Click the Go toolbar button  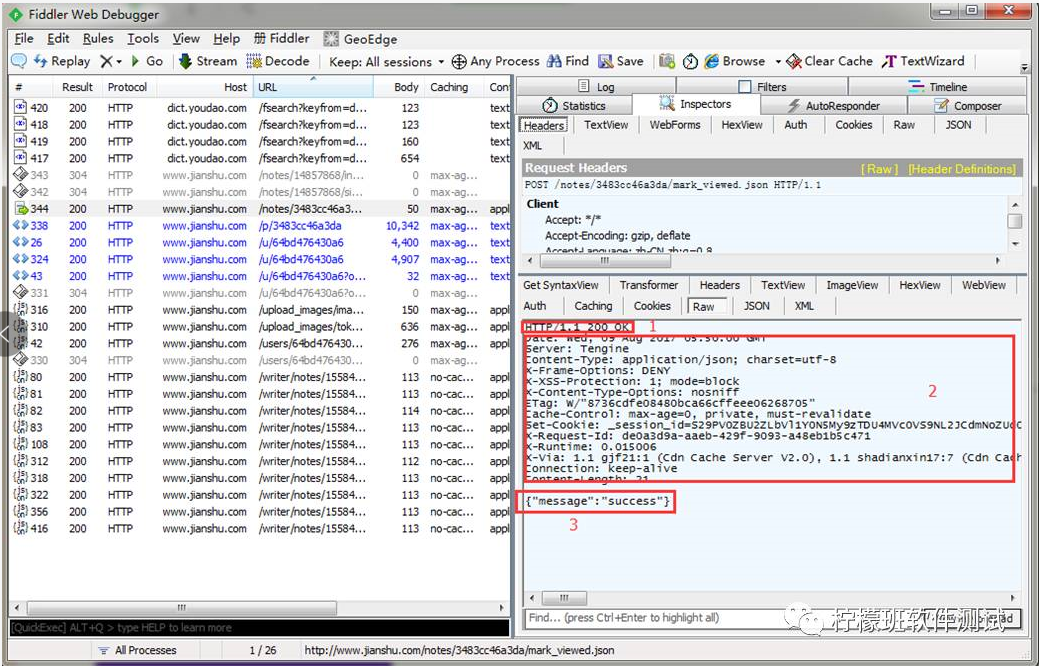[x=146, y=62]
